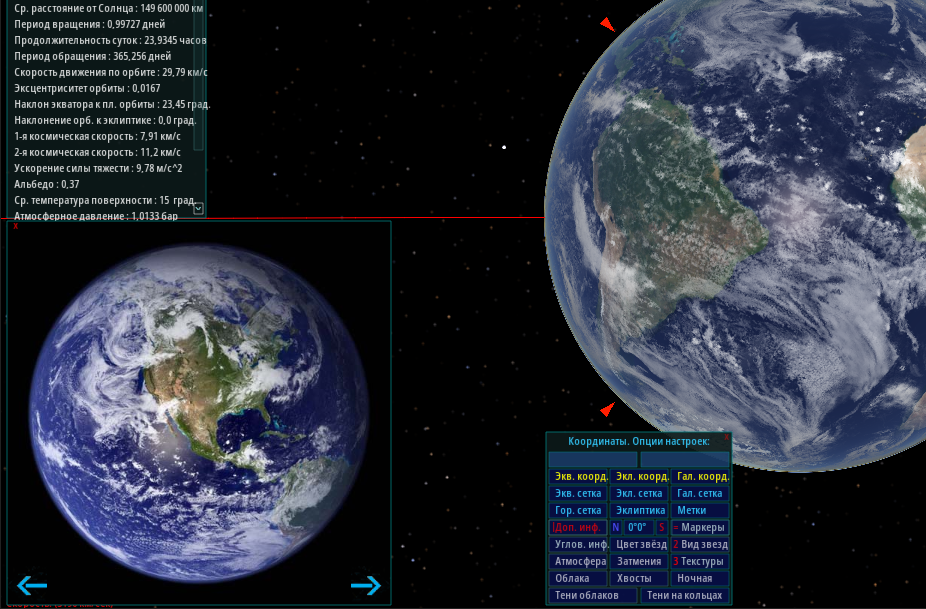Click 1-я космическая скорость : 7,91 км/с
This screenshot has width=926, height=609.
click(97, 136)
